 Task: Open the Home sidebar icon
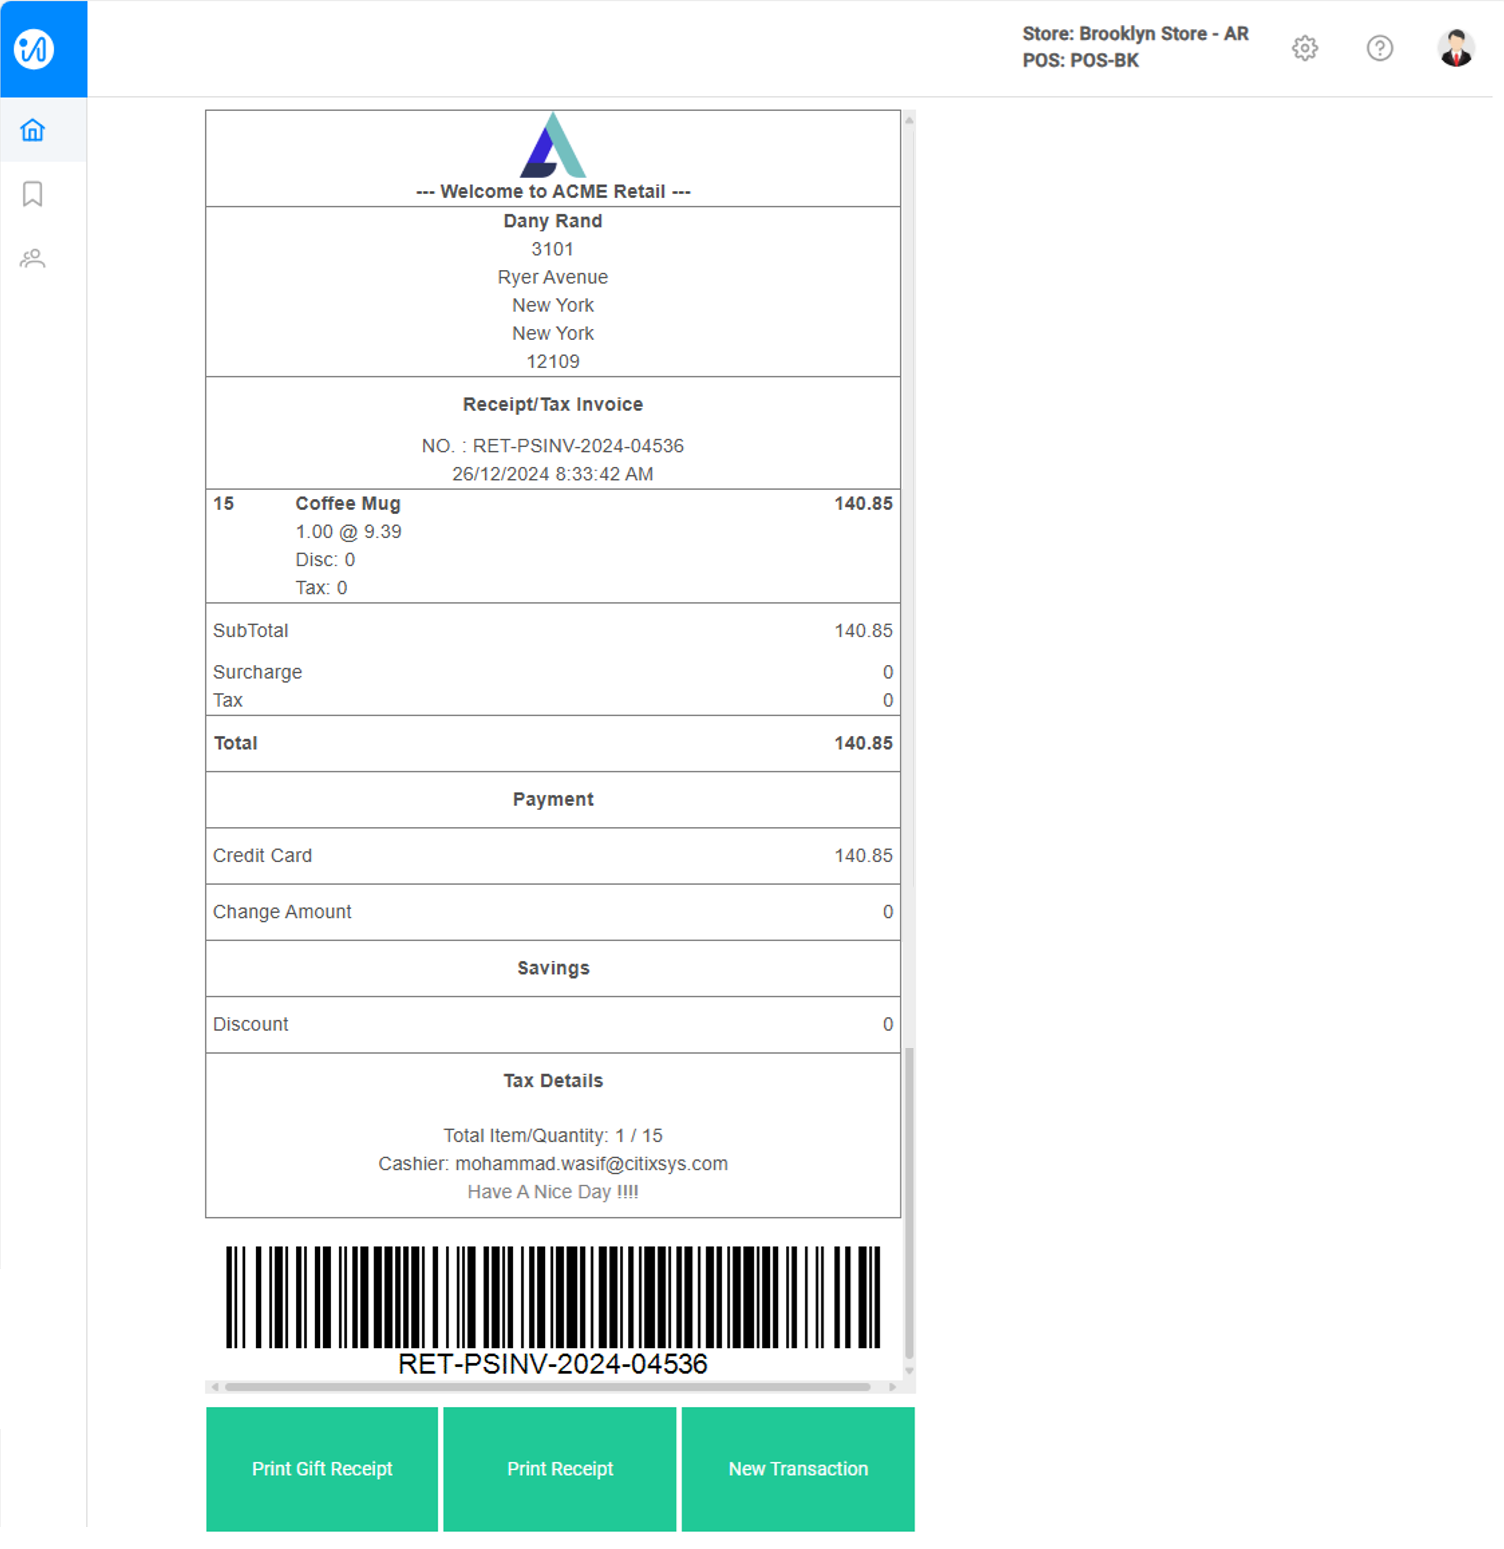33,130
